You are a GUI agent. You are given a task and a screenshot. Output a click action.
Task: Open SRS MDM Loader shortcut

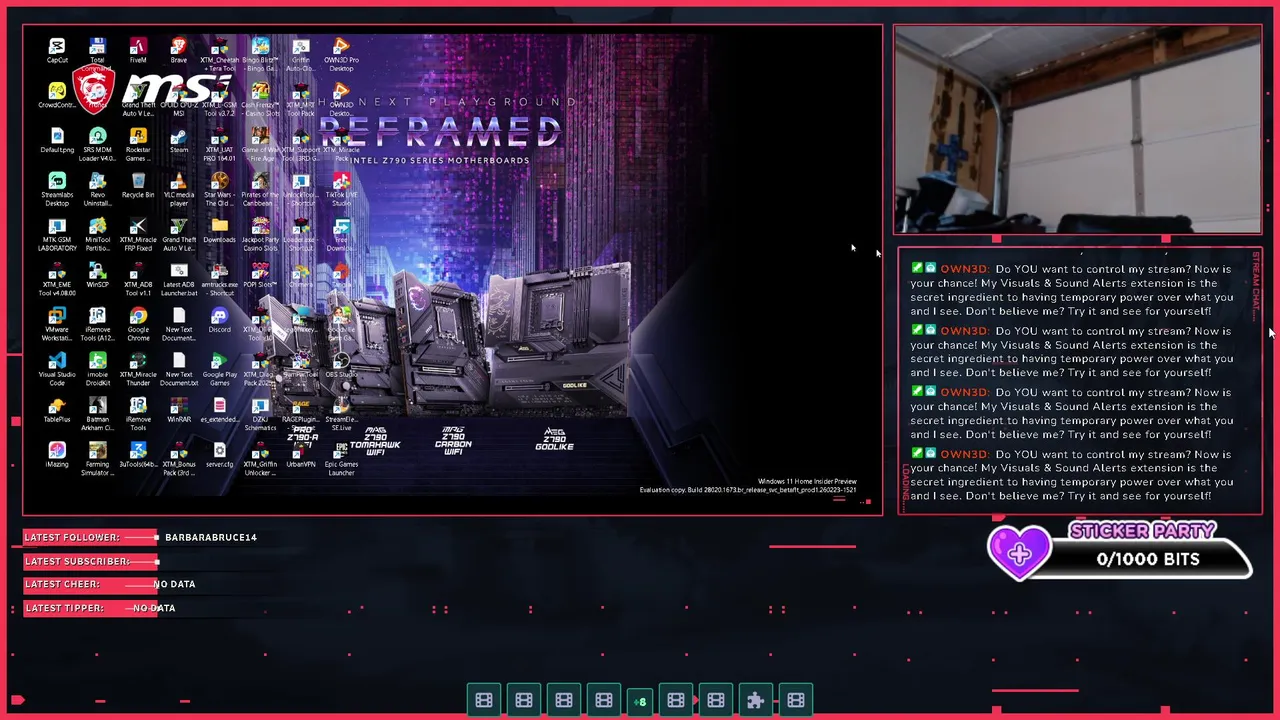[x=97, y=145]
